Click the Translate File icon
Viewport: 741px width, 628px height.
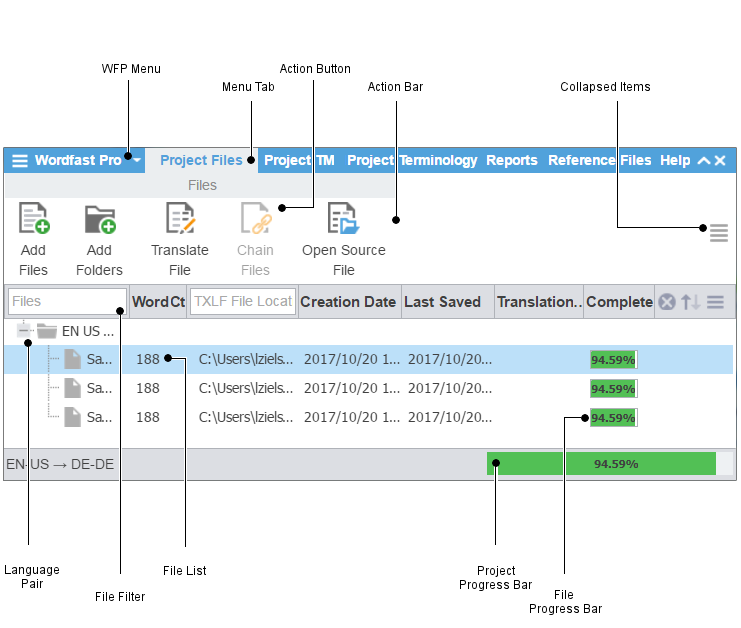[x=180, y=219]
